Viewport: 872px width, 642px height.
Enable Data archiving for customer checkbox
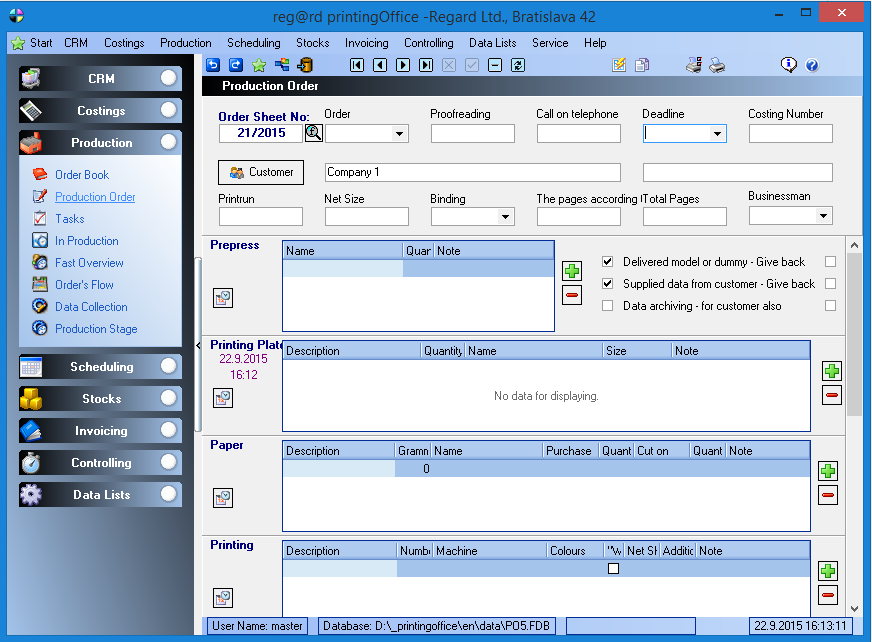[x=608, y=306]
